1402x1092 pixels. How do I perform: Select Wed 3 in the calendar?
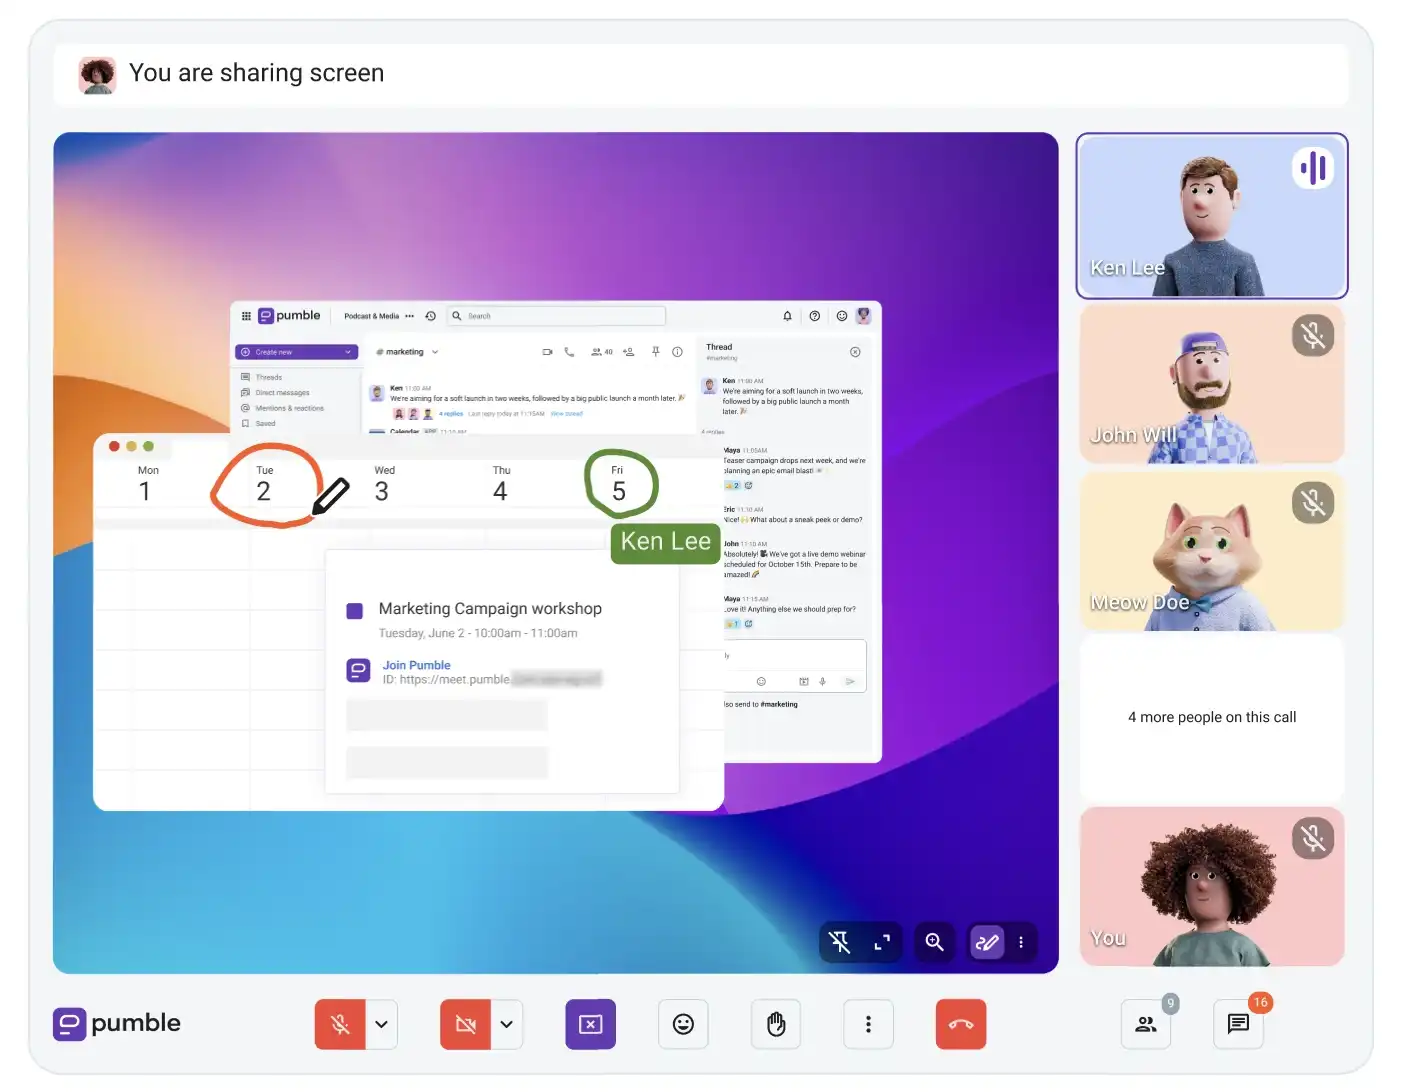pos(383,484)
